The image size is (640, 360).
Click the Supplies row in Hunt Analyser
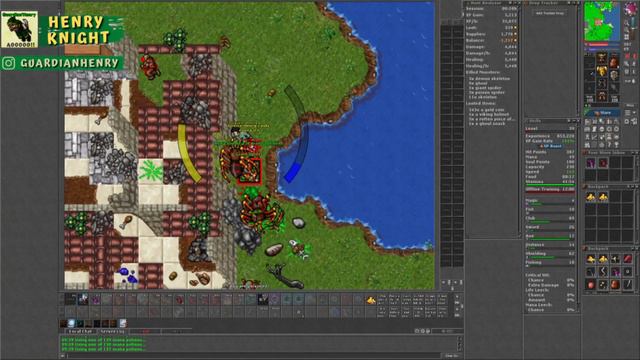[491, 34]
